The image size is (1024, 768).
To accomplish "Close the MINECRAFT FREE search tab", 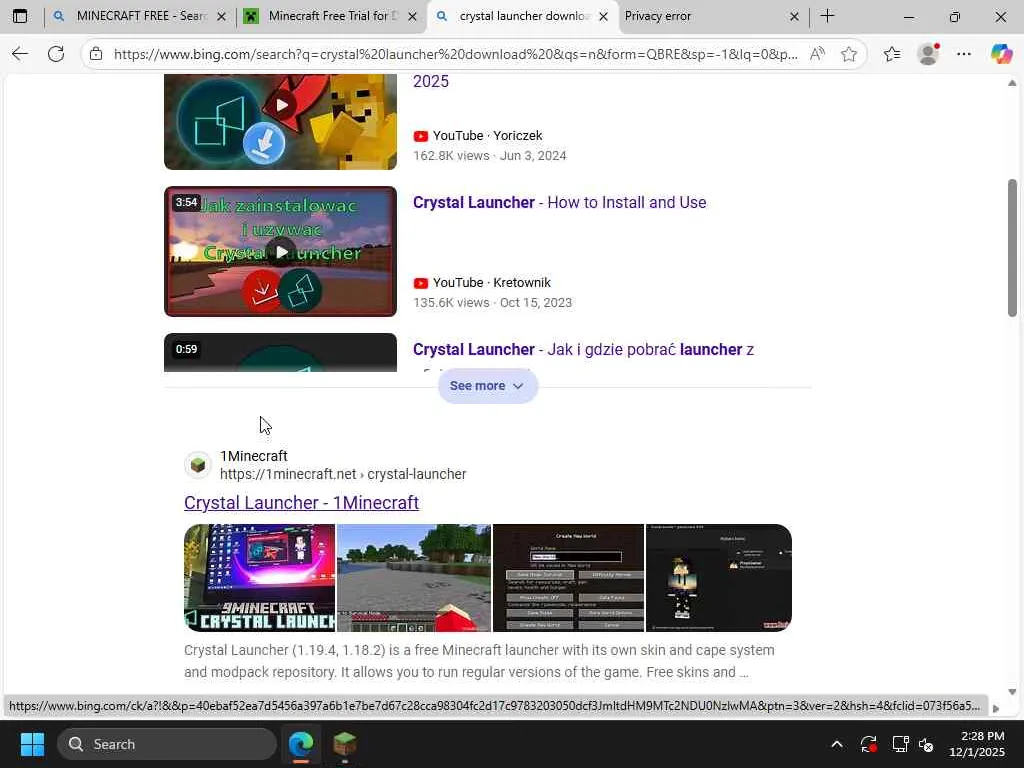I will coord(221,17).
